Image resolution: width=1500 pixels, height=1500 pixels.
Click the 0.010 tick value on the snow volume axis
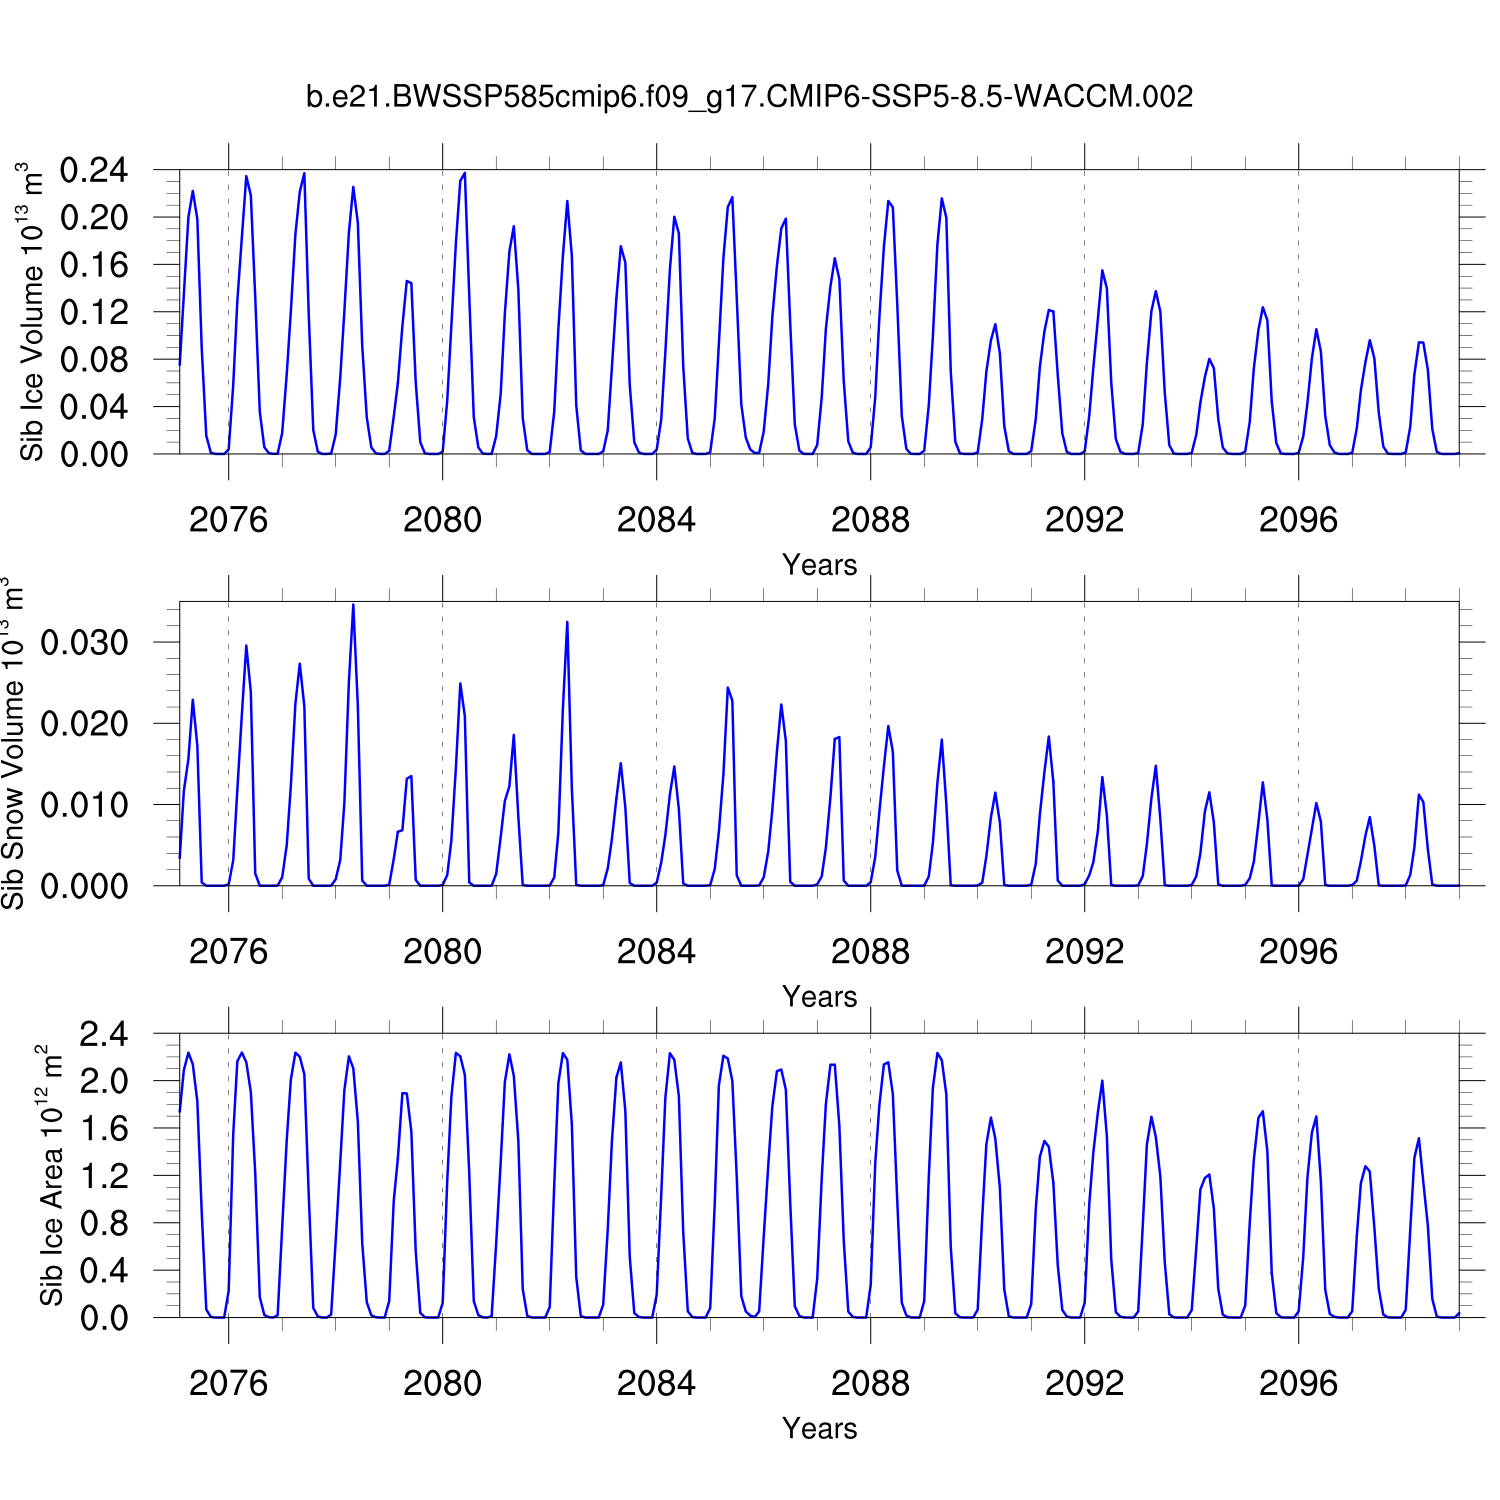[84, 805]
